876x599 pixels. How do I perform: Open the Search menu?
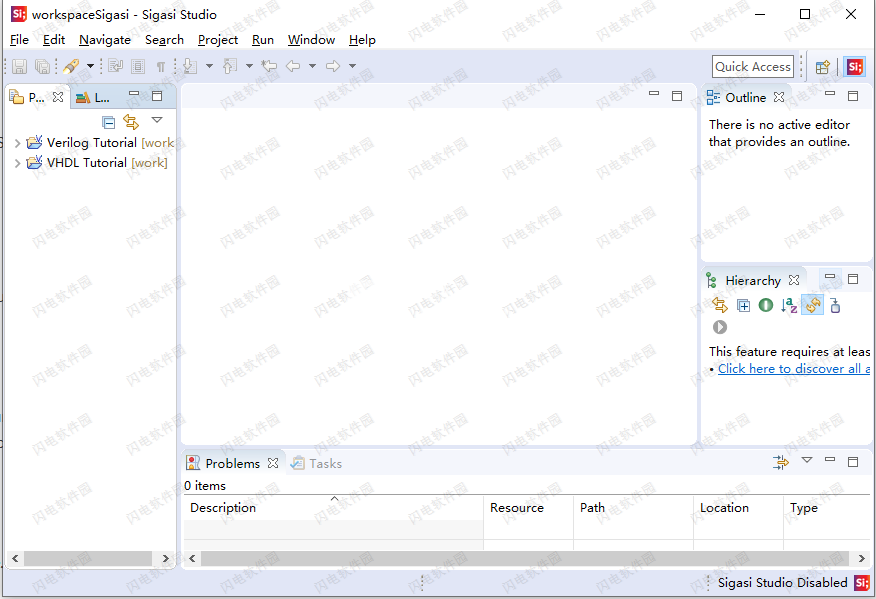point(164,40)
